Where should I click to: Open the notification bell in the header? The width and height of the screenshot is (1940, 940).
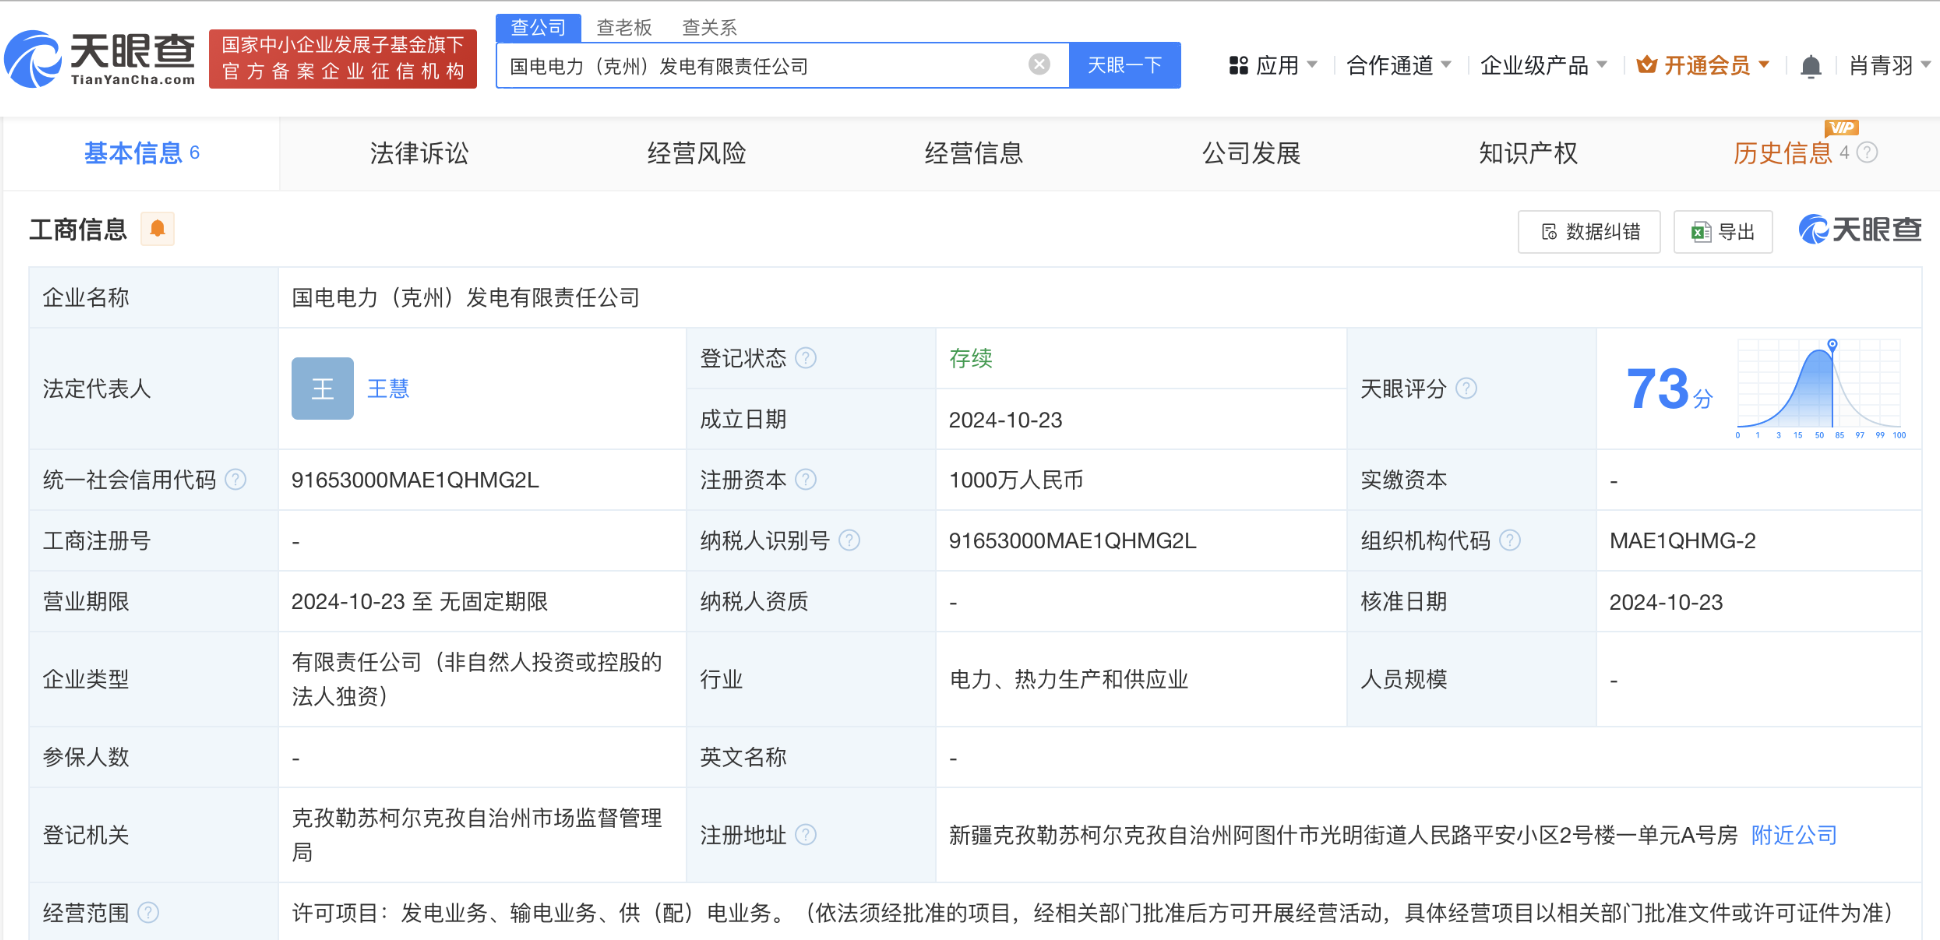1810,67
